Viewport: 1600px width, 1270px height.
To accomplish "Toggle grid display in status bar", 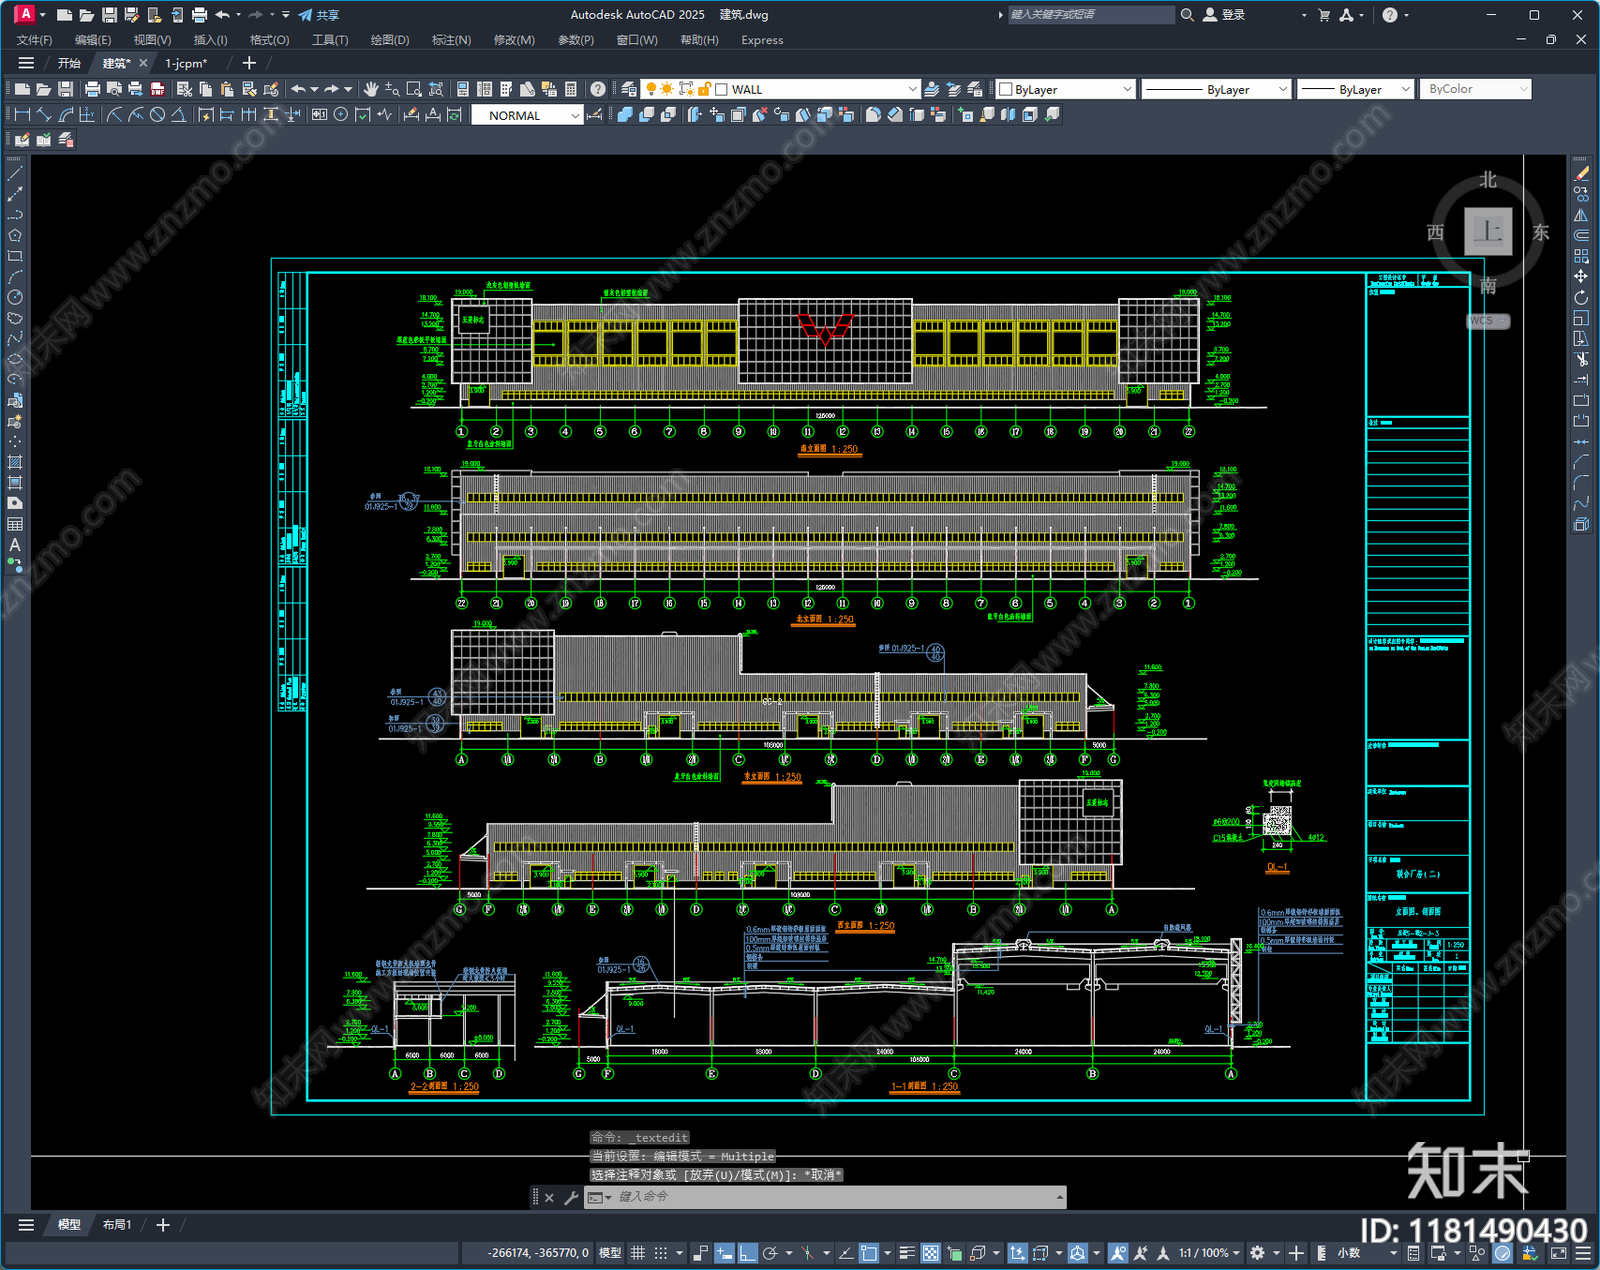I will 637,1253.
